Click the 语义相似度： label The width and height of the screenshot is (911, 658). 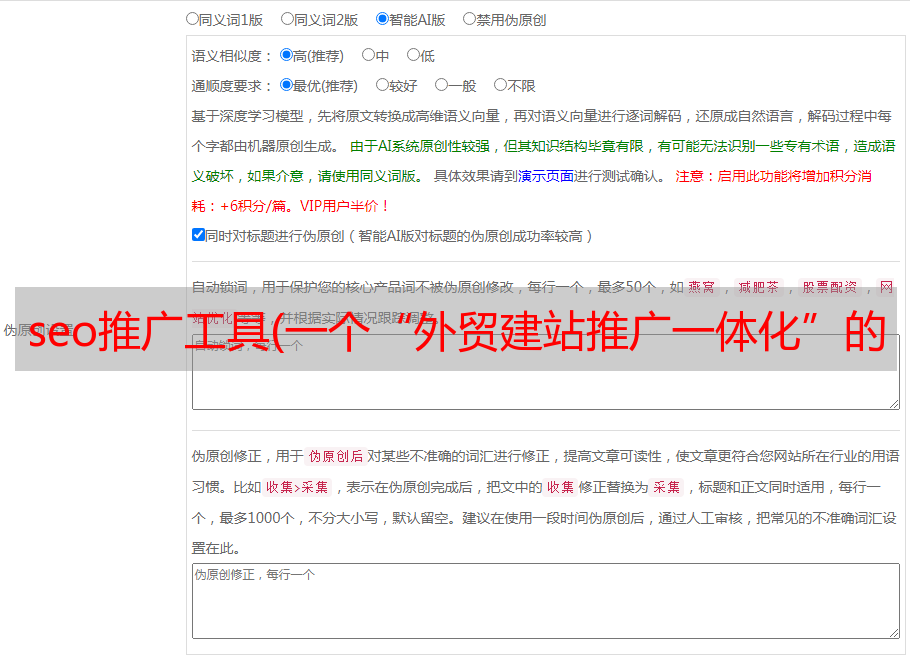(232, 56)
